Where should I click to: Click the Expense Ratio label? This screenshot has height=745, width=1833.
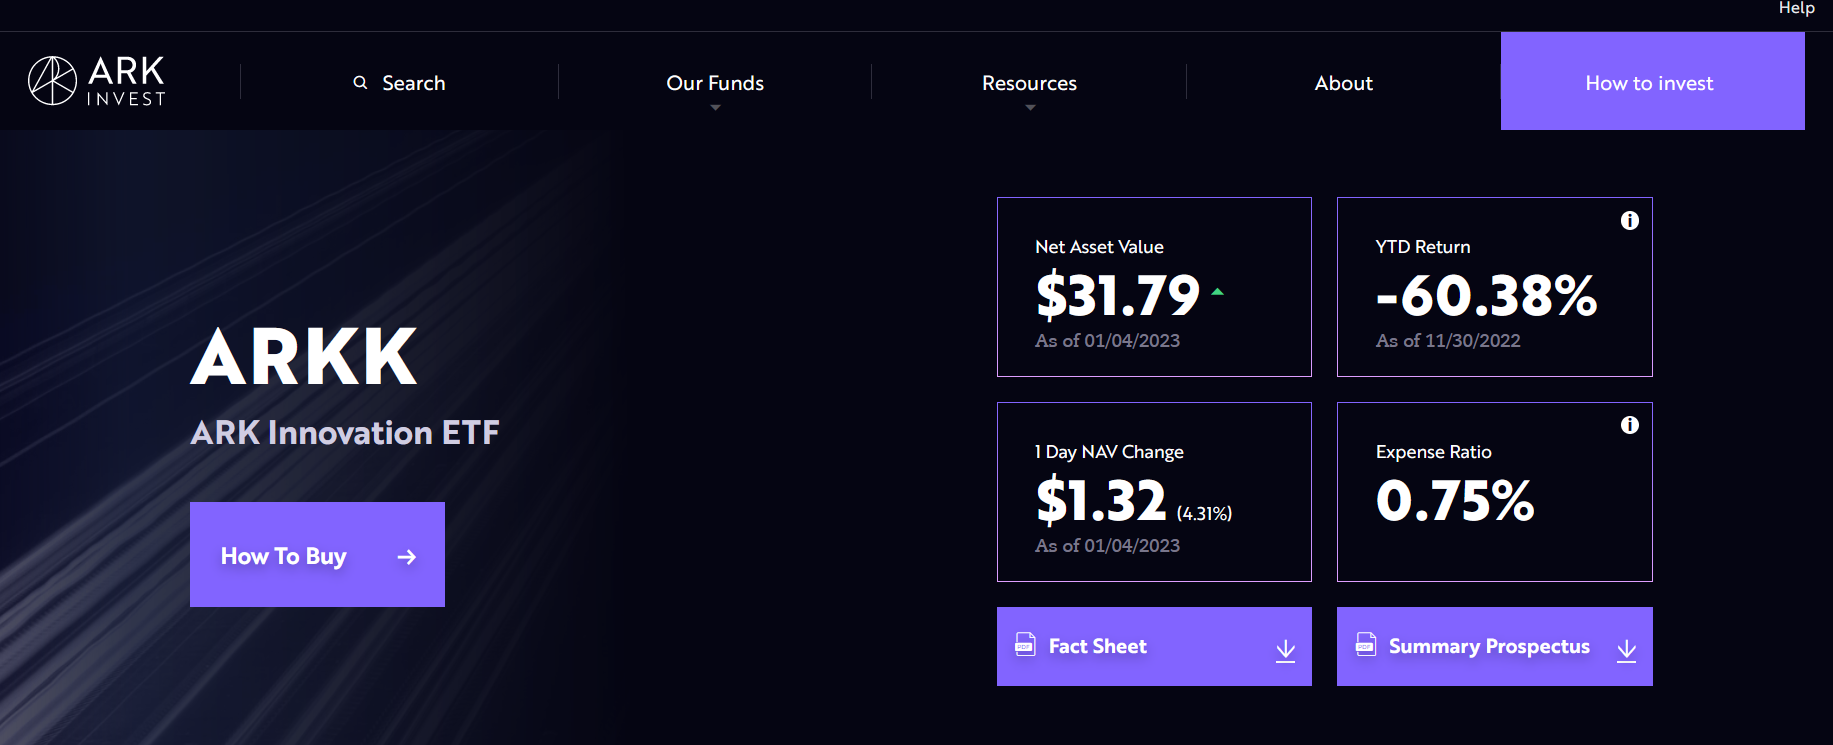(1433, 452)
